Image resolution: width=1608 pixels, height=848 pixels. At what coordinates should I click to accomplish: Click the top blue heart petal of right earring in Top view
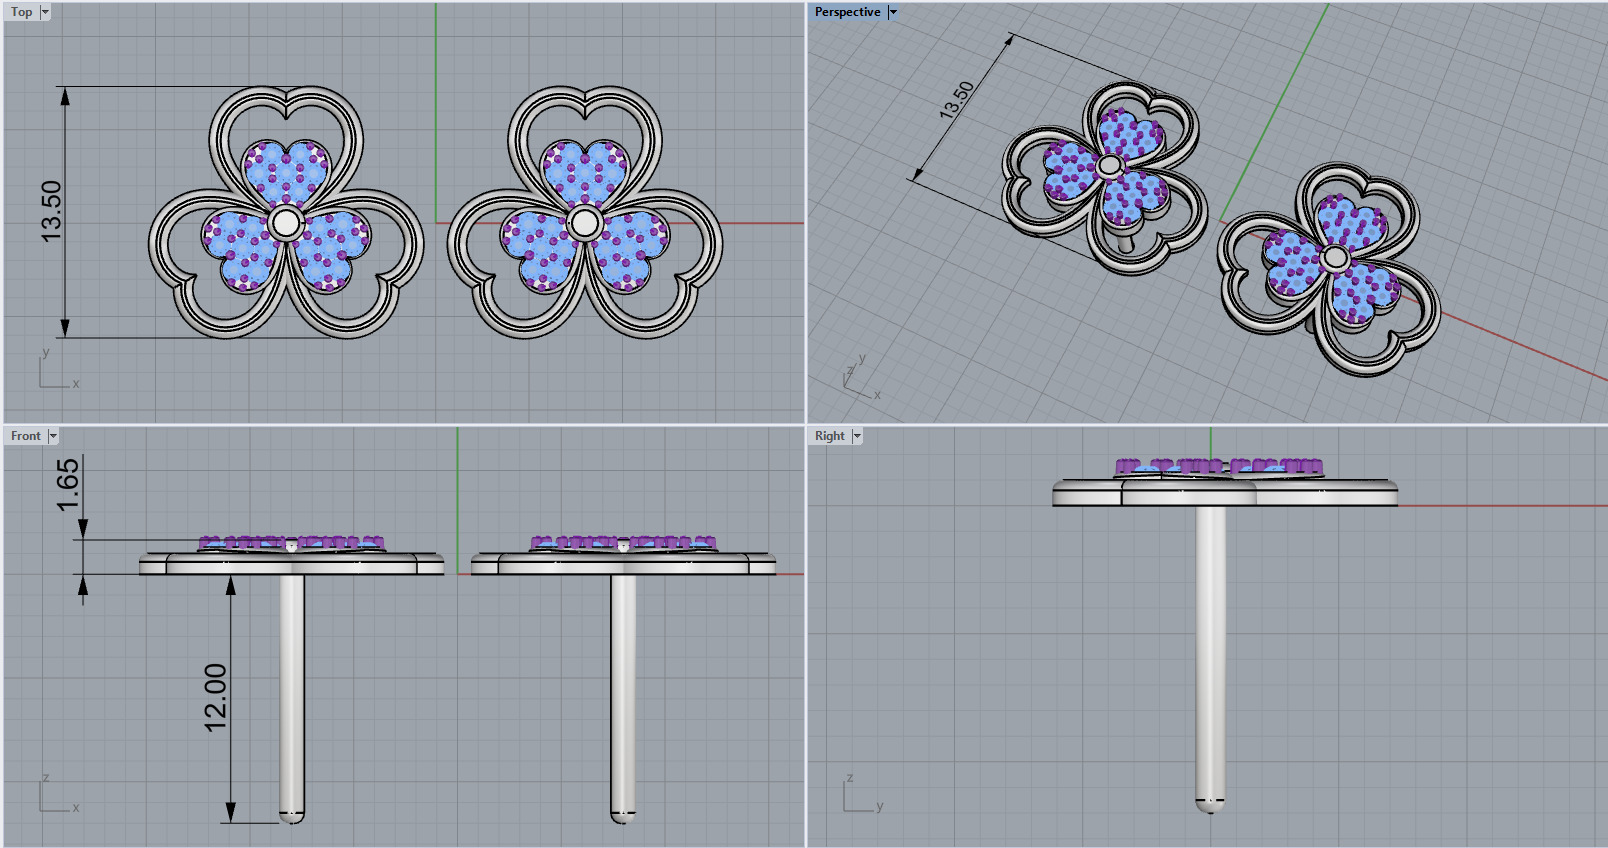pyautogui.click(x=585, y=173)
